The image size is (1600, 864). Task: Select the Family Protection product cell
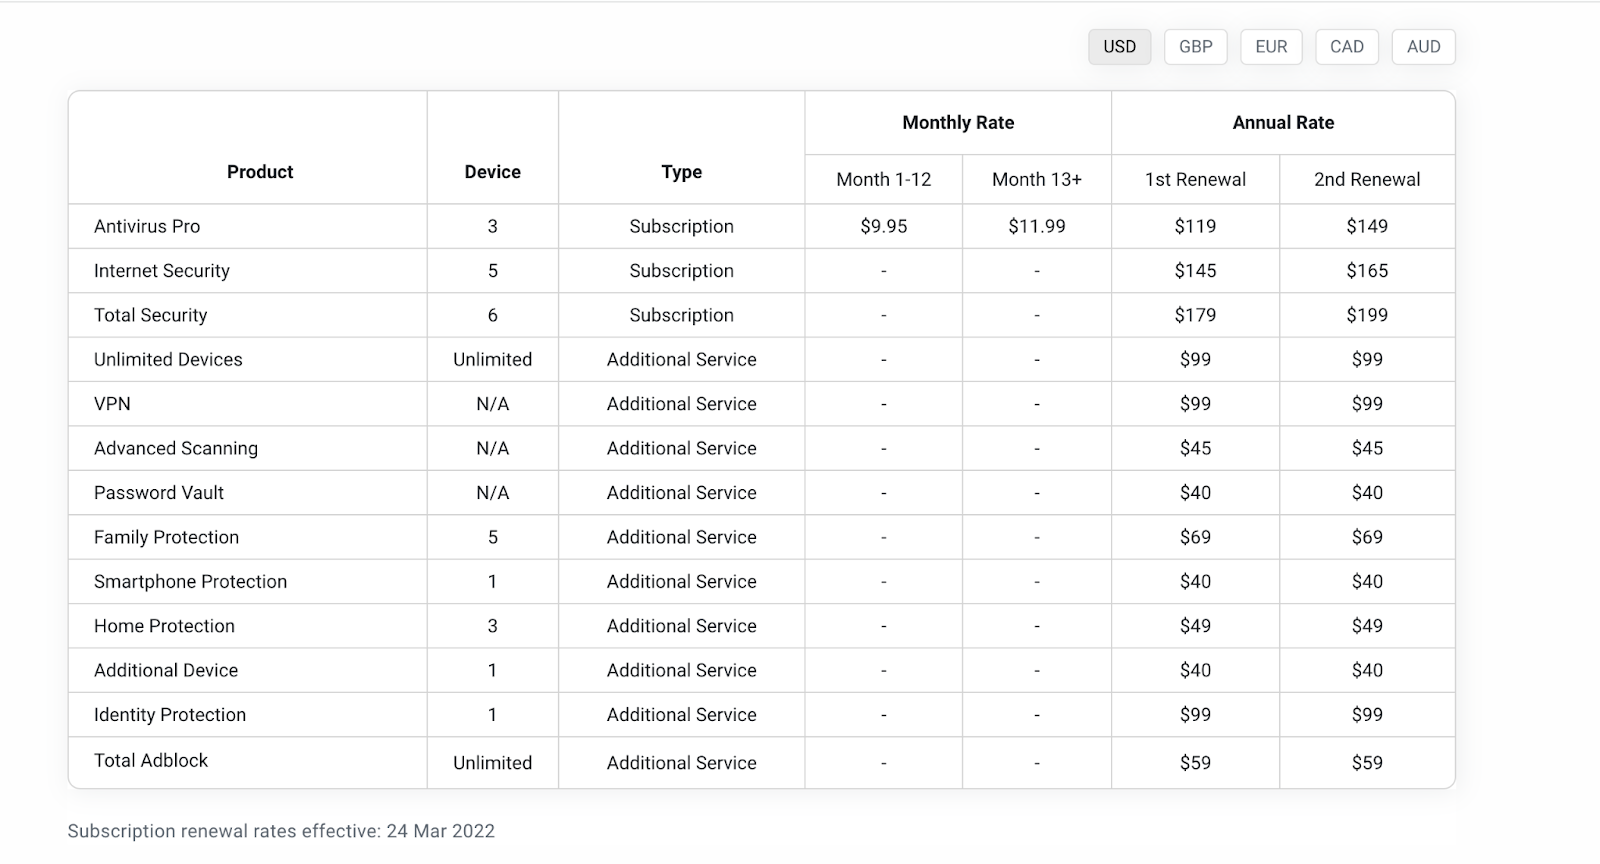pos(166,537)
